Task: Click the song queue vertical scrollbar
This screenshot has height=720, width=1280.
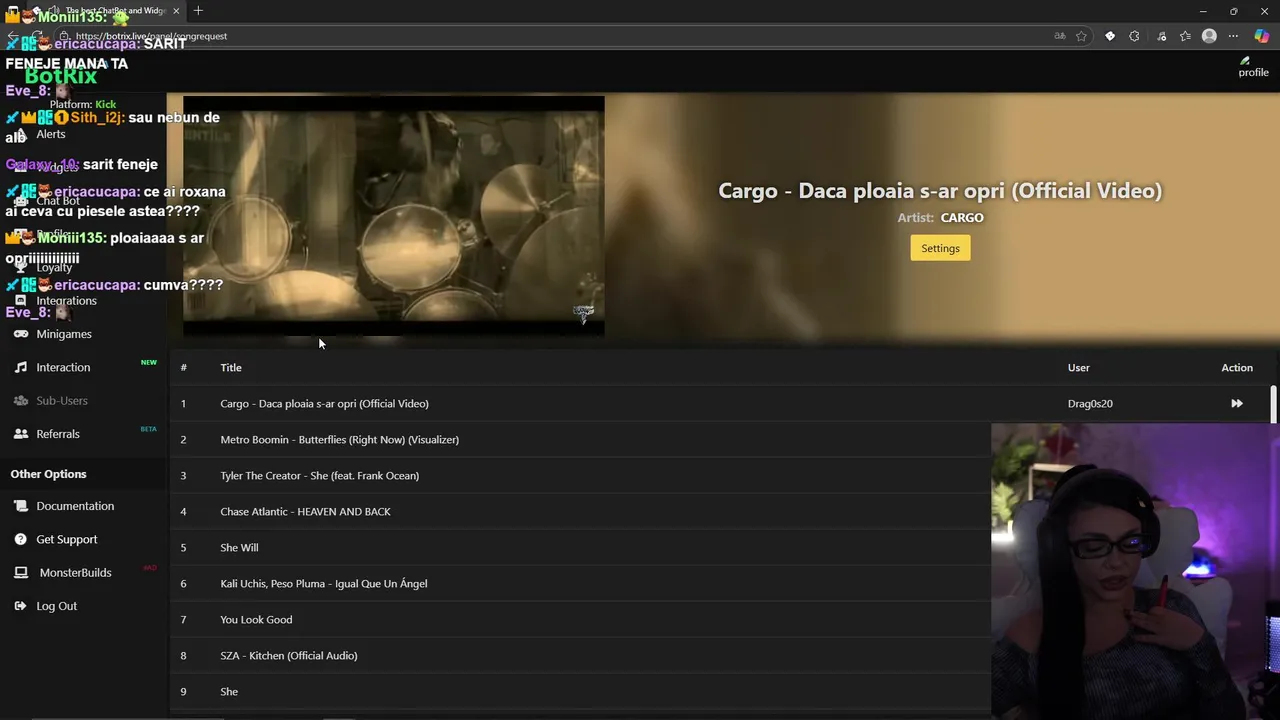Action: pos(1273,404)
